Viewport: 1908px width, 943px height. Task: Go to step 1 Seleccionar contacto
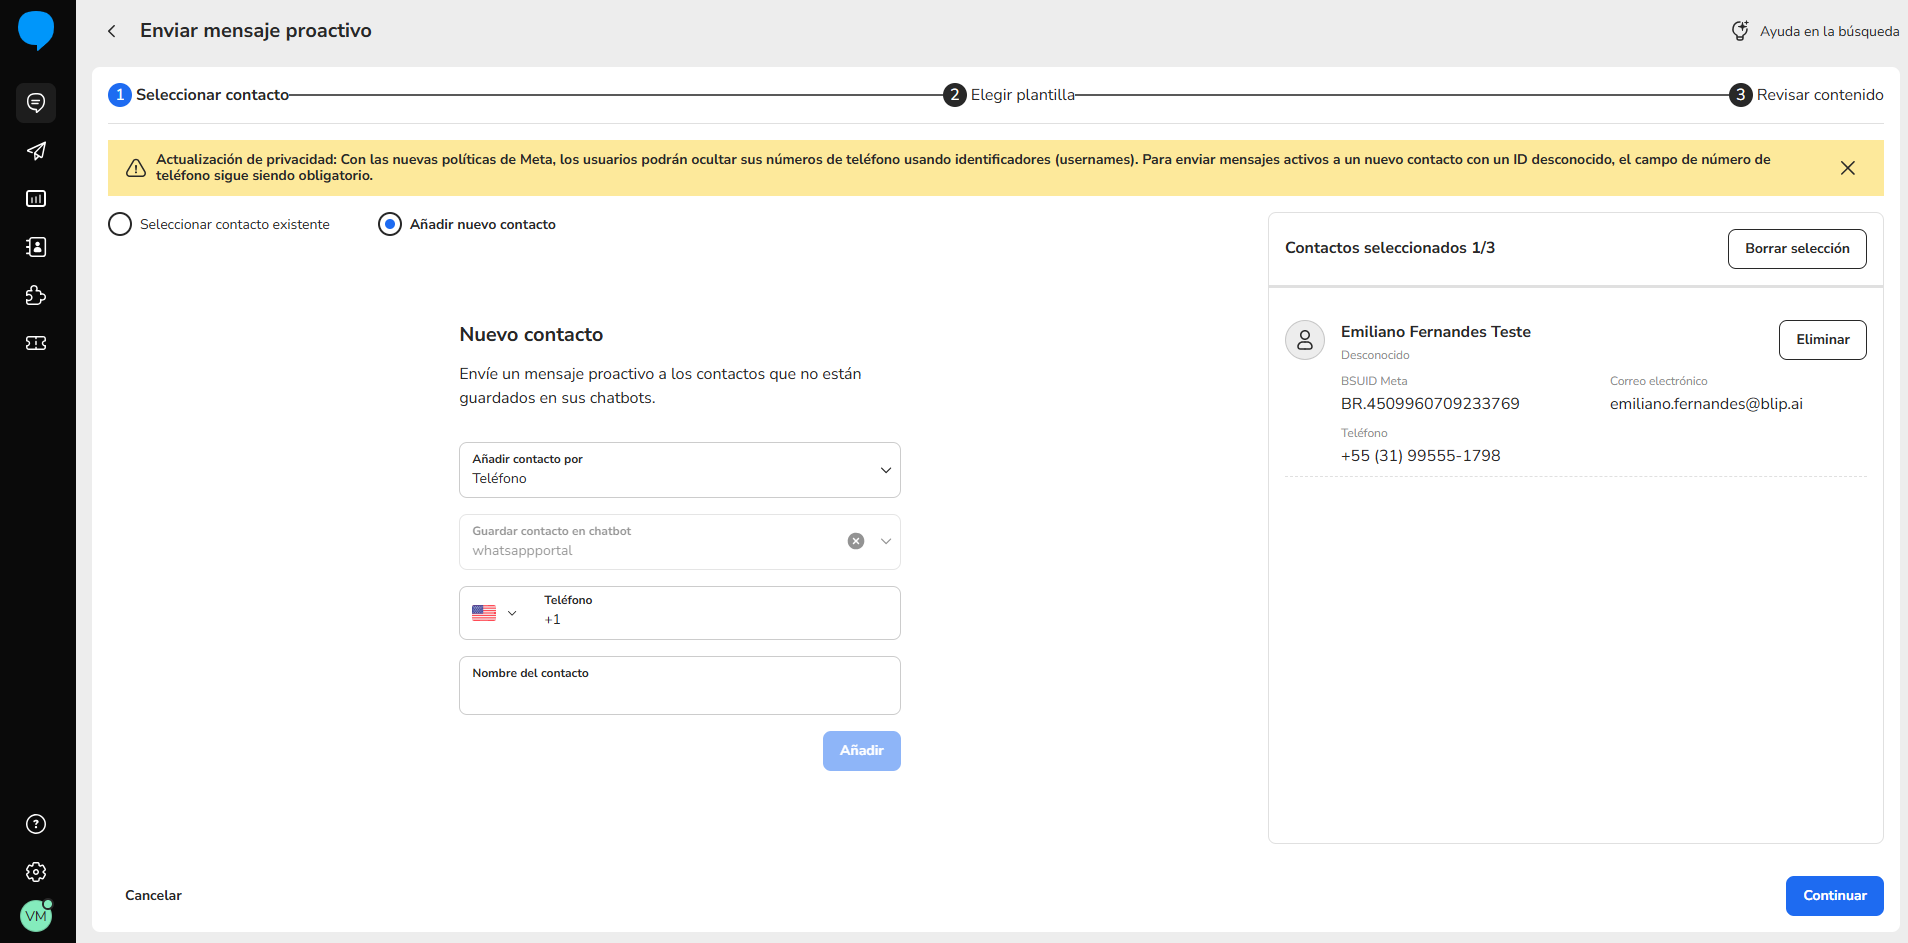(199, 95)
